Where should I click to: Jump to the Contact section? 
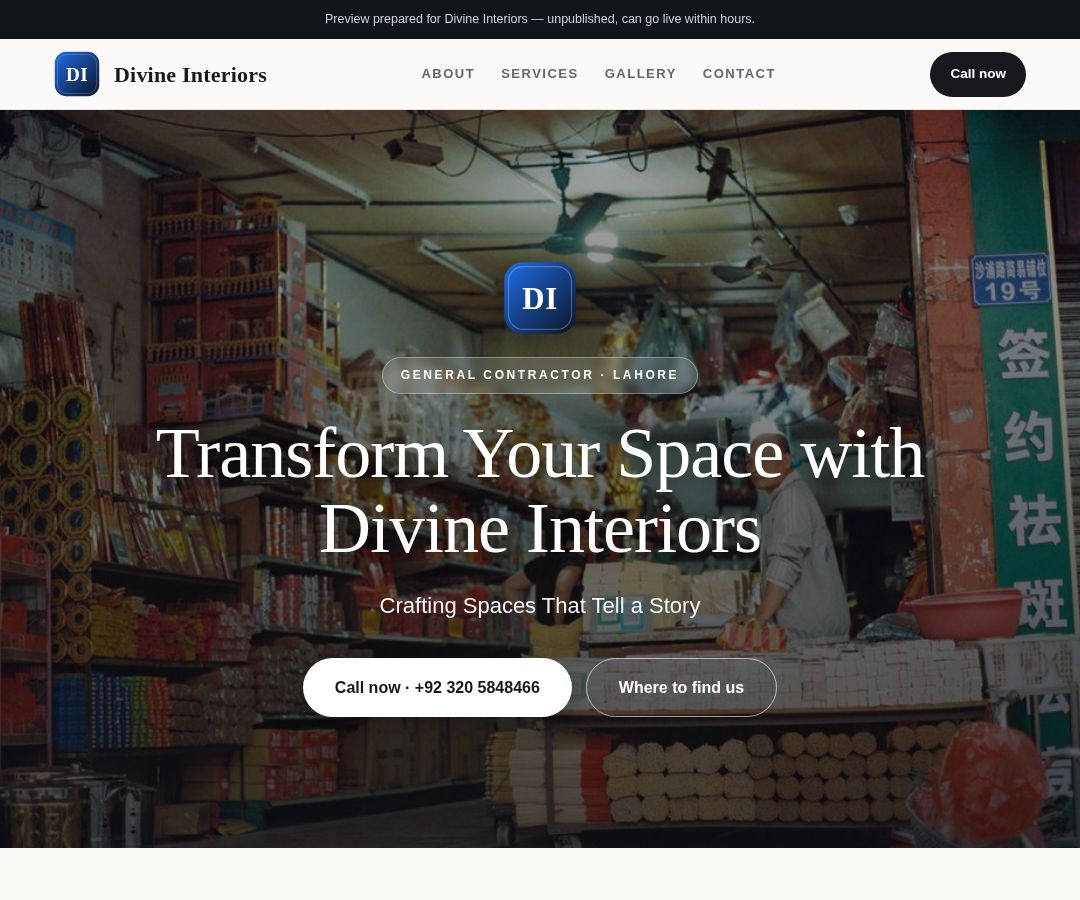pyautogui.click(x=738, y=74)
